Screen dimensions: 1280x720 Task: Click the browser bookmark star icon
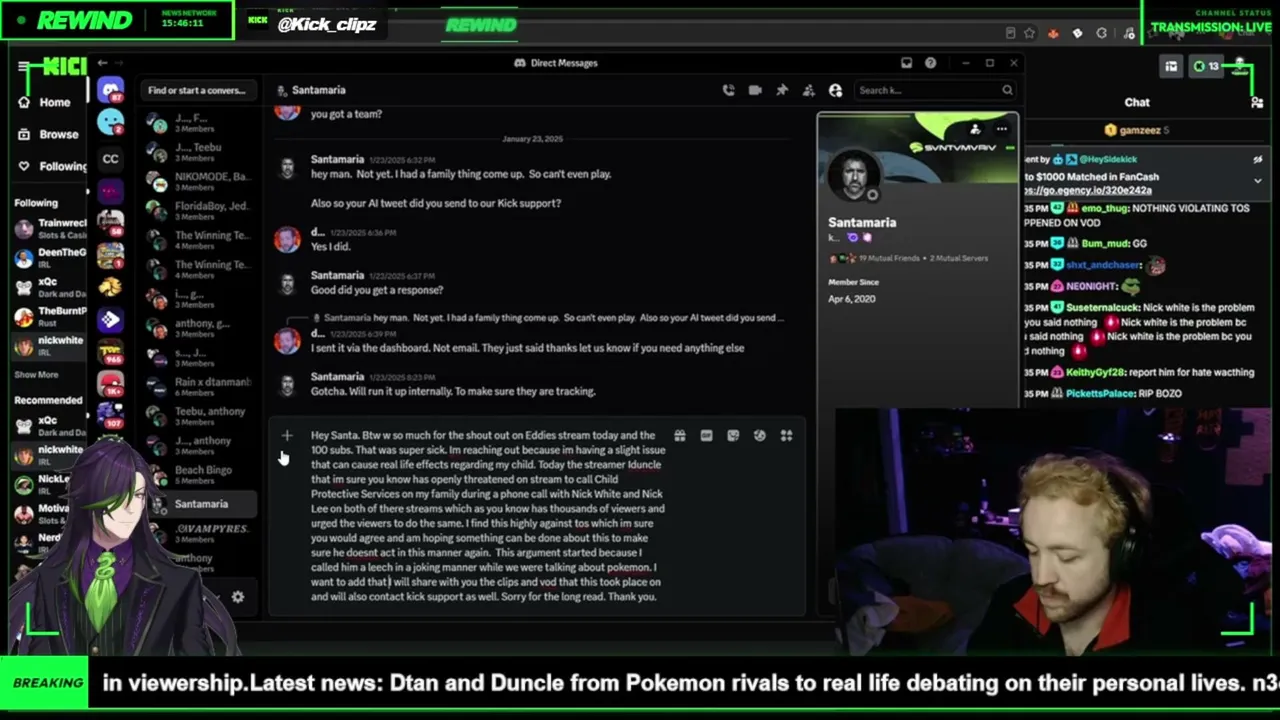(x=1028, y=33)
